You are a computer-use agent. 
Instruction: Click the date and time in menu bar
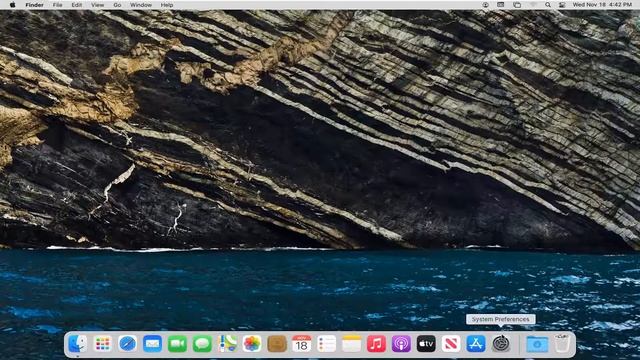(x=602, y=5)
